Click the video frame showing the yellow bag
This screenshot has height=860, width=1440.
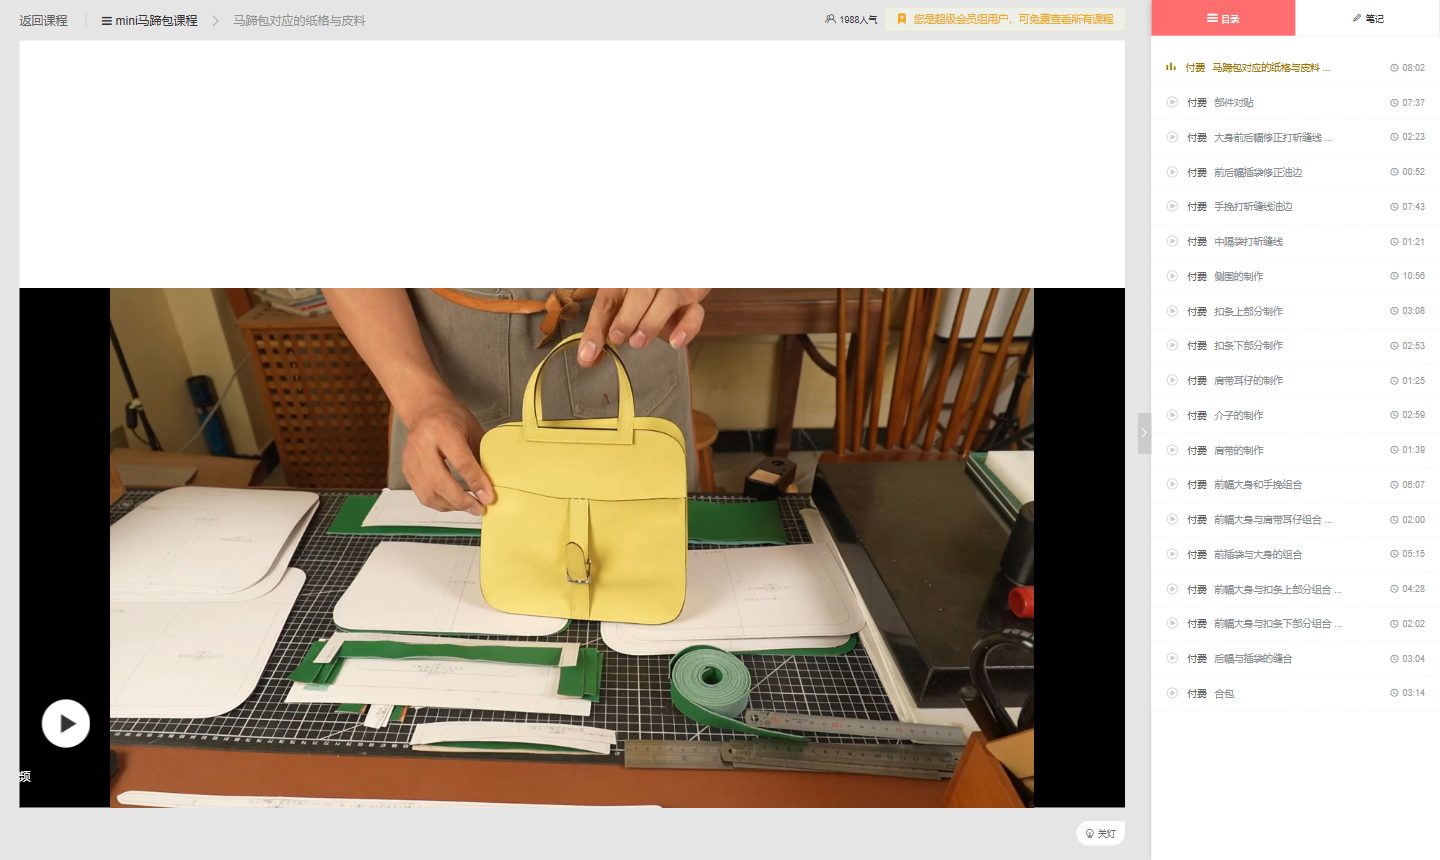572,548
